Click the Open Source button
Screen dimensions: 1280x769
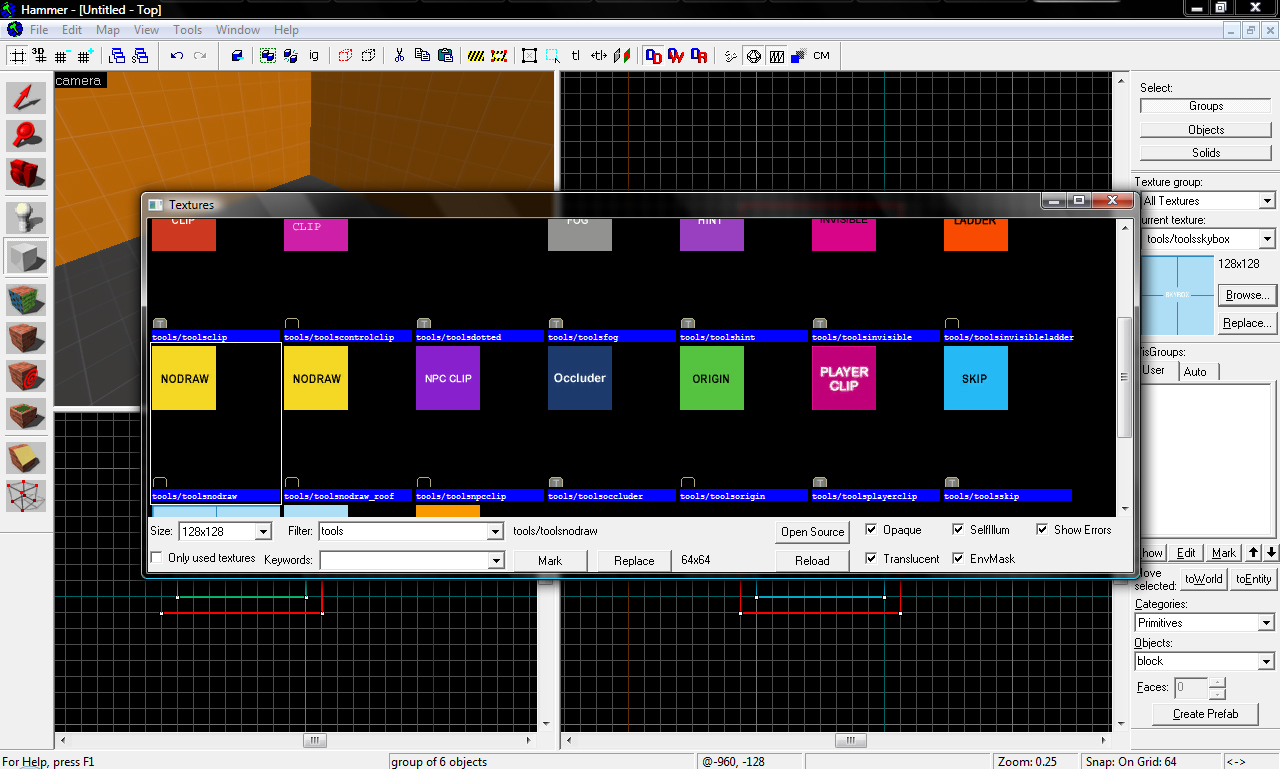[x=812, y=532]
